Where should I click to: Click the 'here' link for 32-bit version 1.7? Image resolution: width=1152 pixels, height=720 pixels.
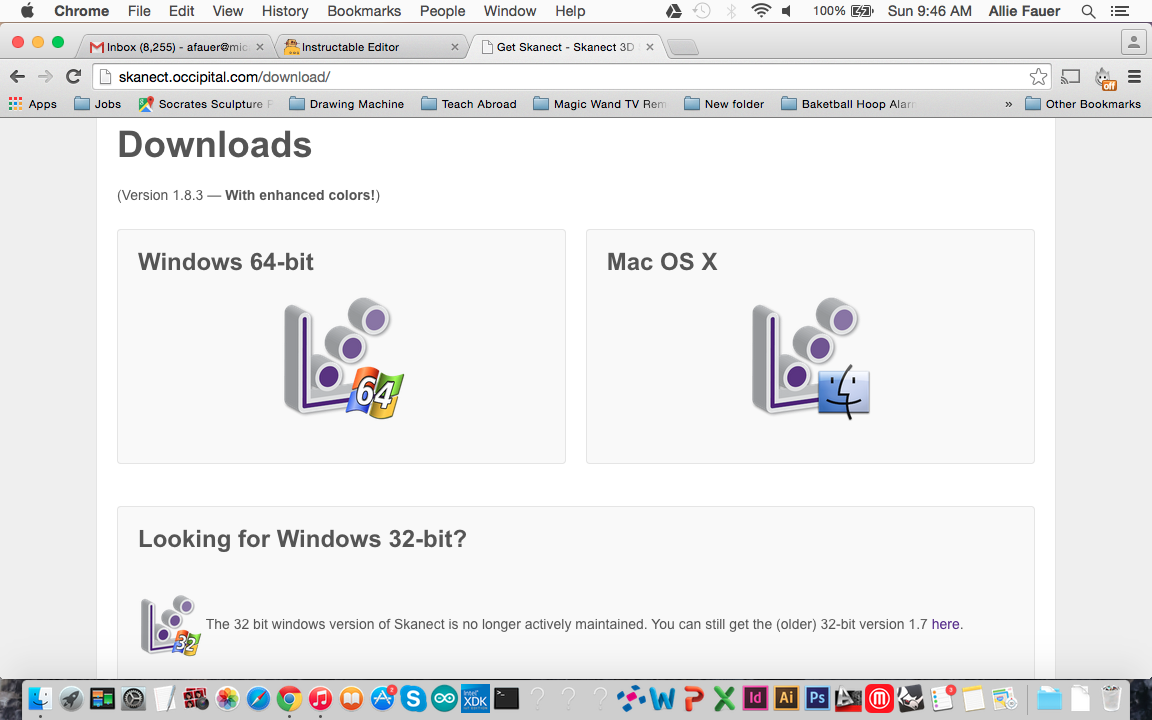coord(946,624)
